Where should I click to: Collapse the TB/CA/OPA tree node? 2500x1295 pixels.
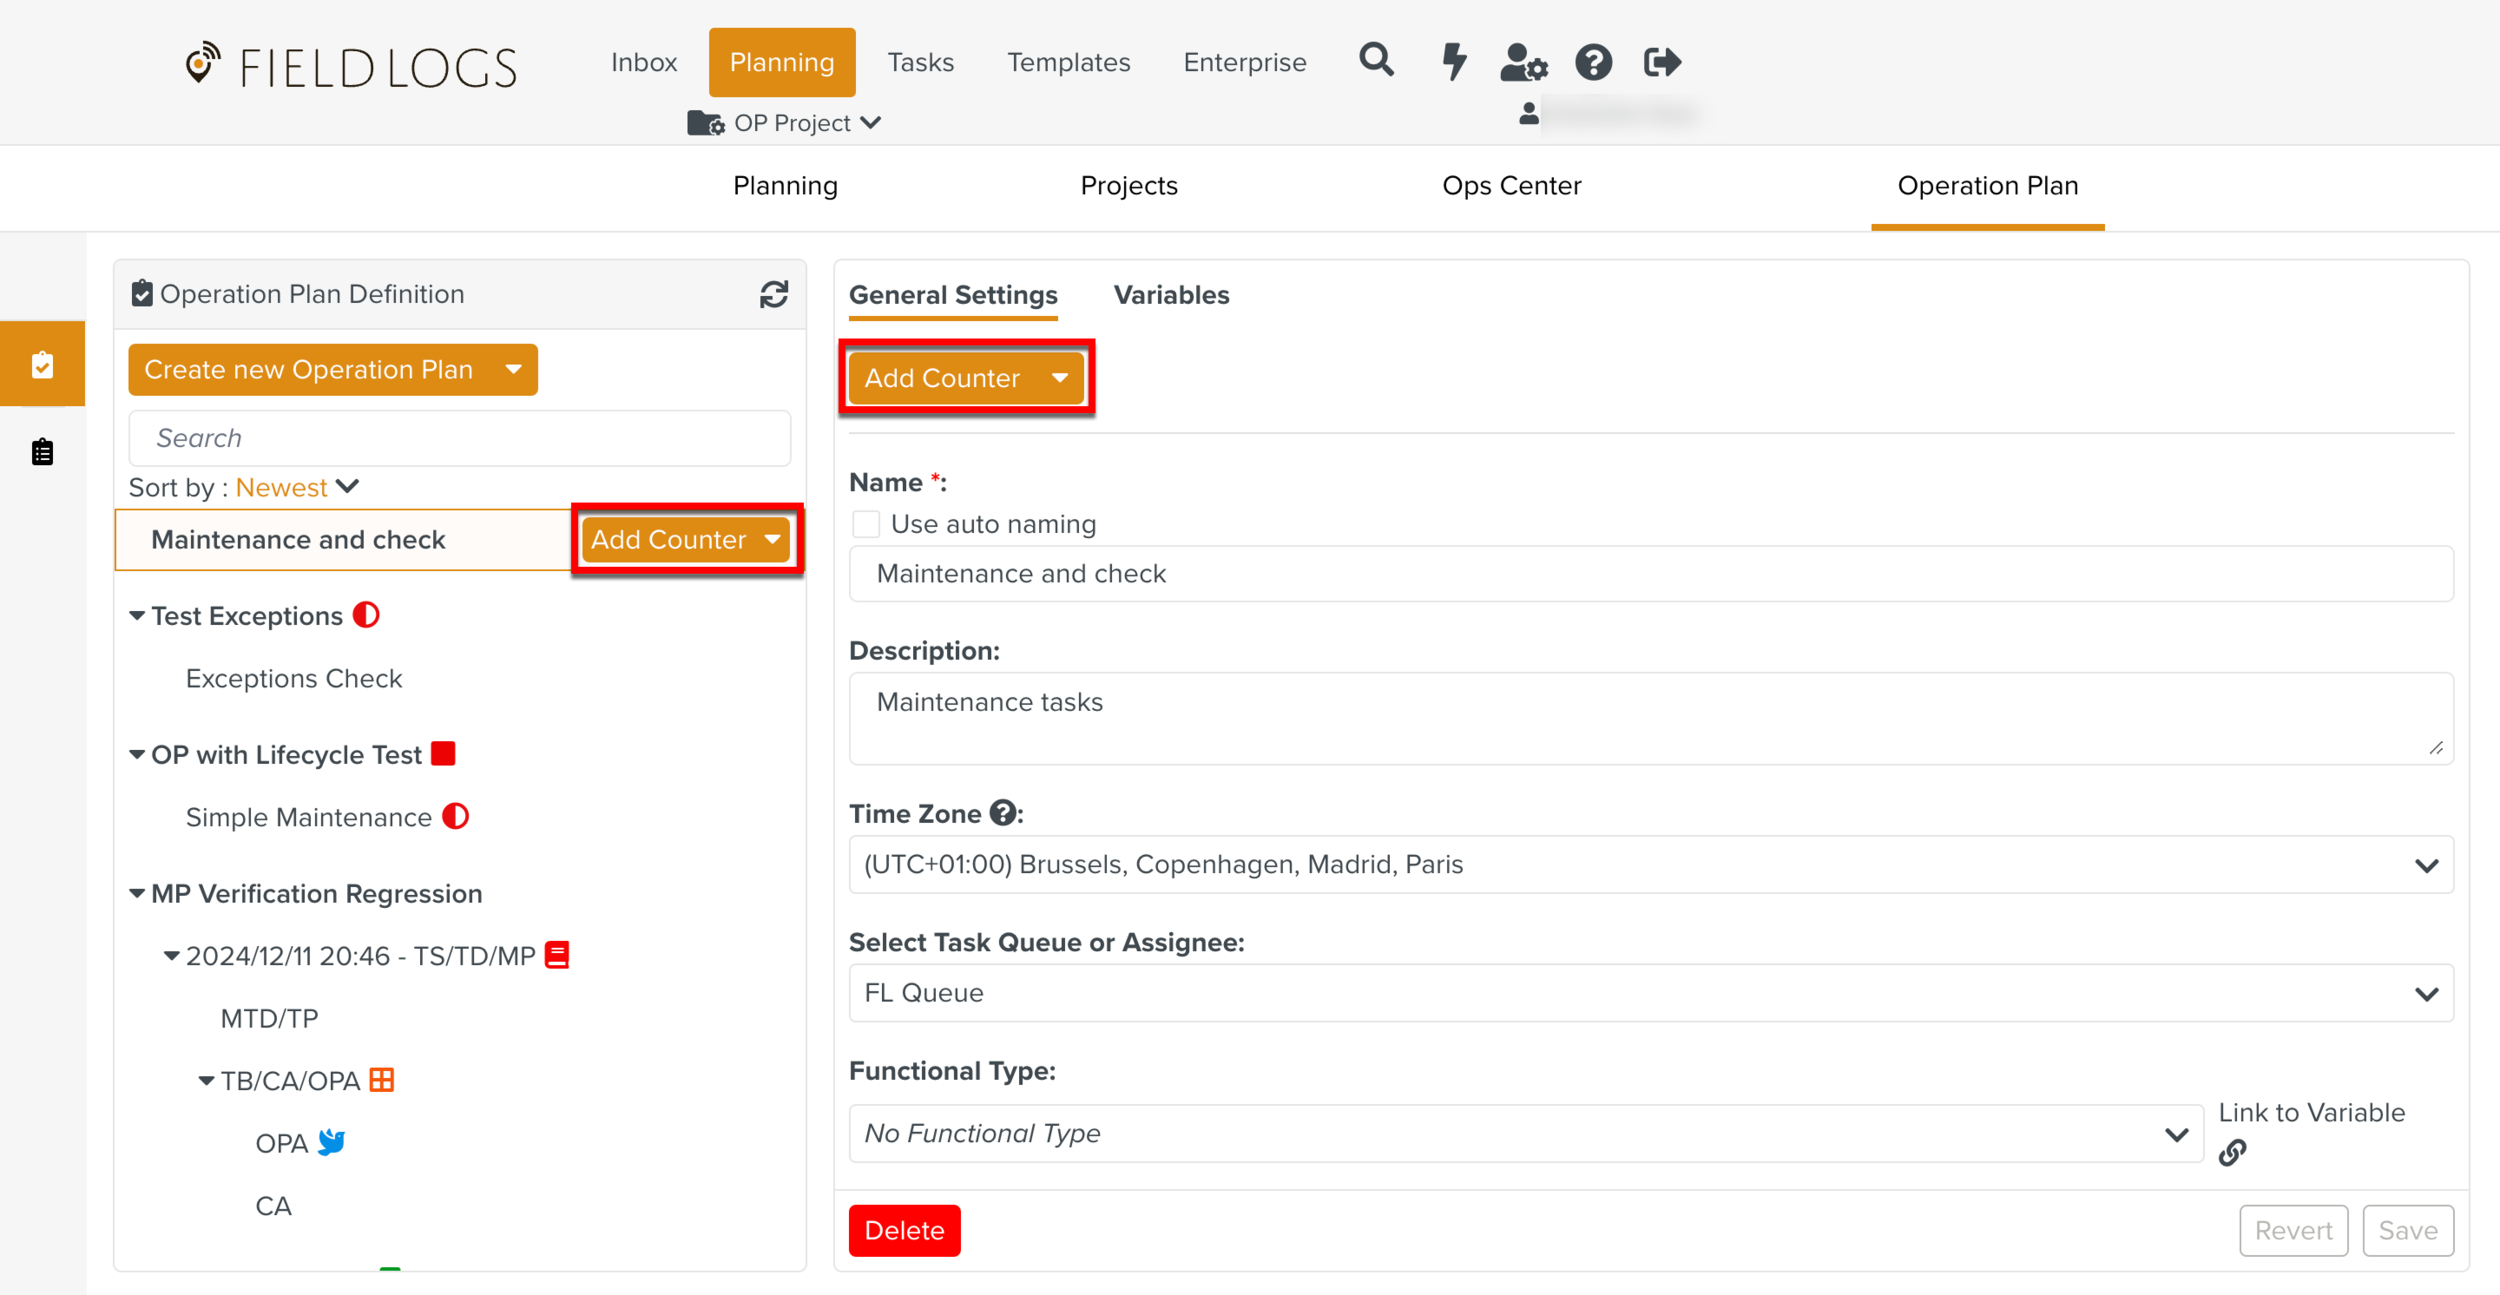pos(206,1081)
